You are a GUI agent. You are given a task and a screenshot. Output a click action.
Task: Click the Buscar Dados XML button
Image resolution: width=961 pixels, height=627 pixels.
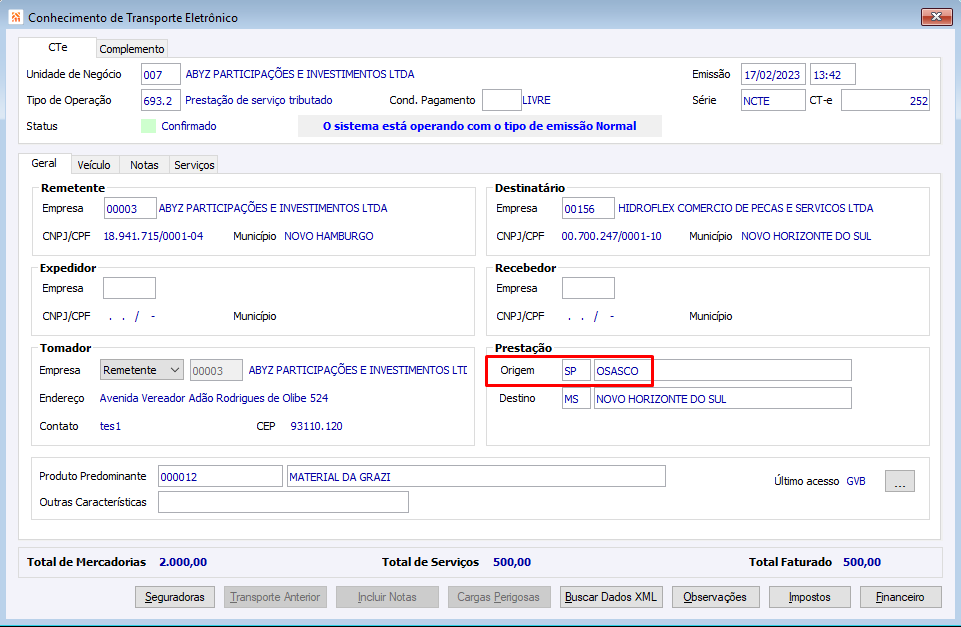(x=610, y=597)
